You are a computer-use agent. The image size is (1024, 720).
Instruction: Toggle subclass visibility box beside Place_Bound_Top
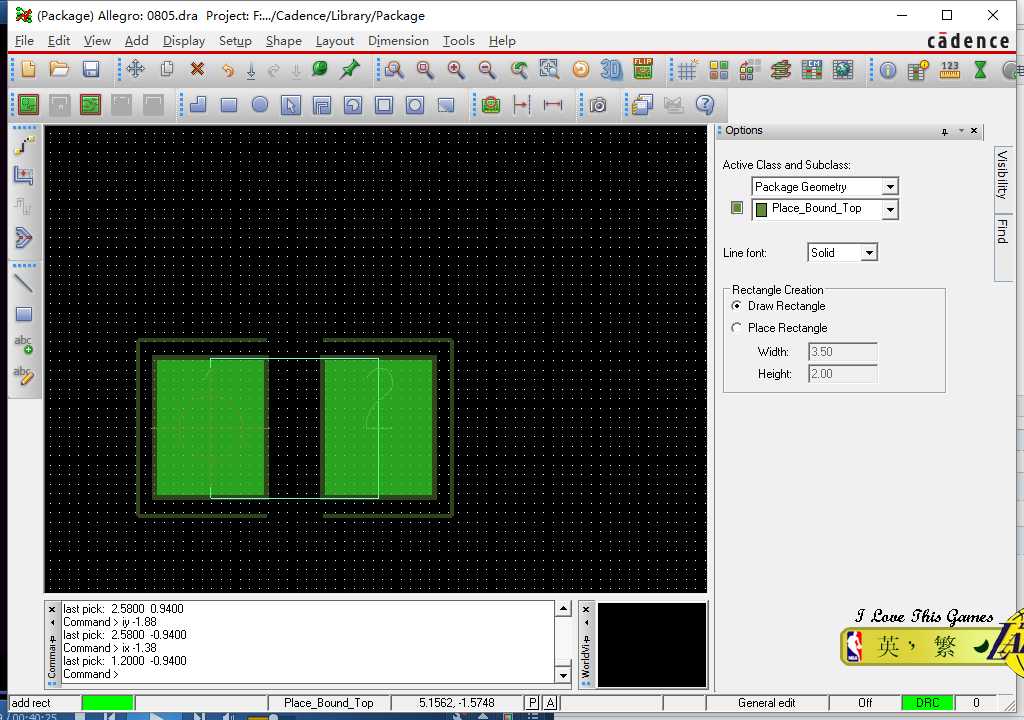coord(737,208)
